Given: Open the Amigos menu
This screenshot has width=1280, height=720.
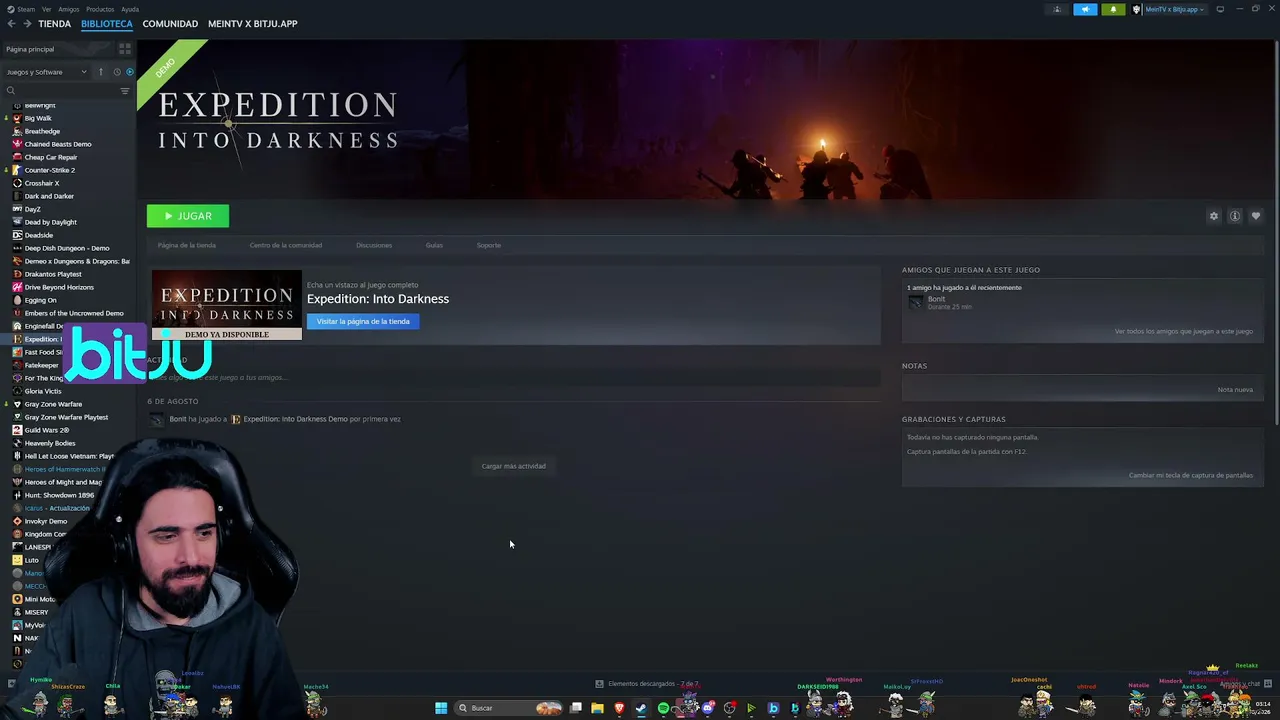Looking at the screenshot, I should (69, 9).
